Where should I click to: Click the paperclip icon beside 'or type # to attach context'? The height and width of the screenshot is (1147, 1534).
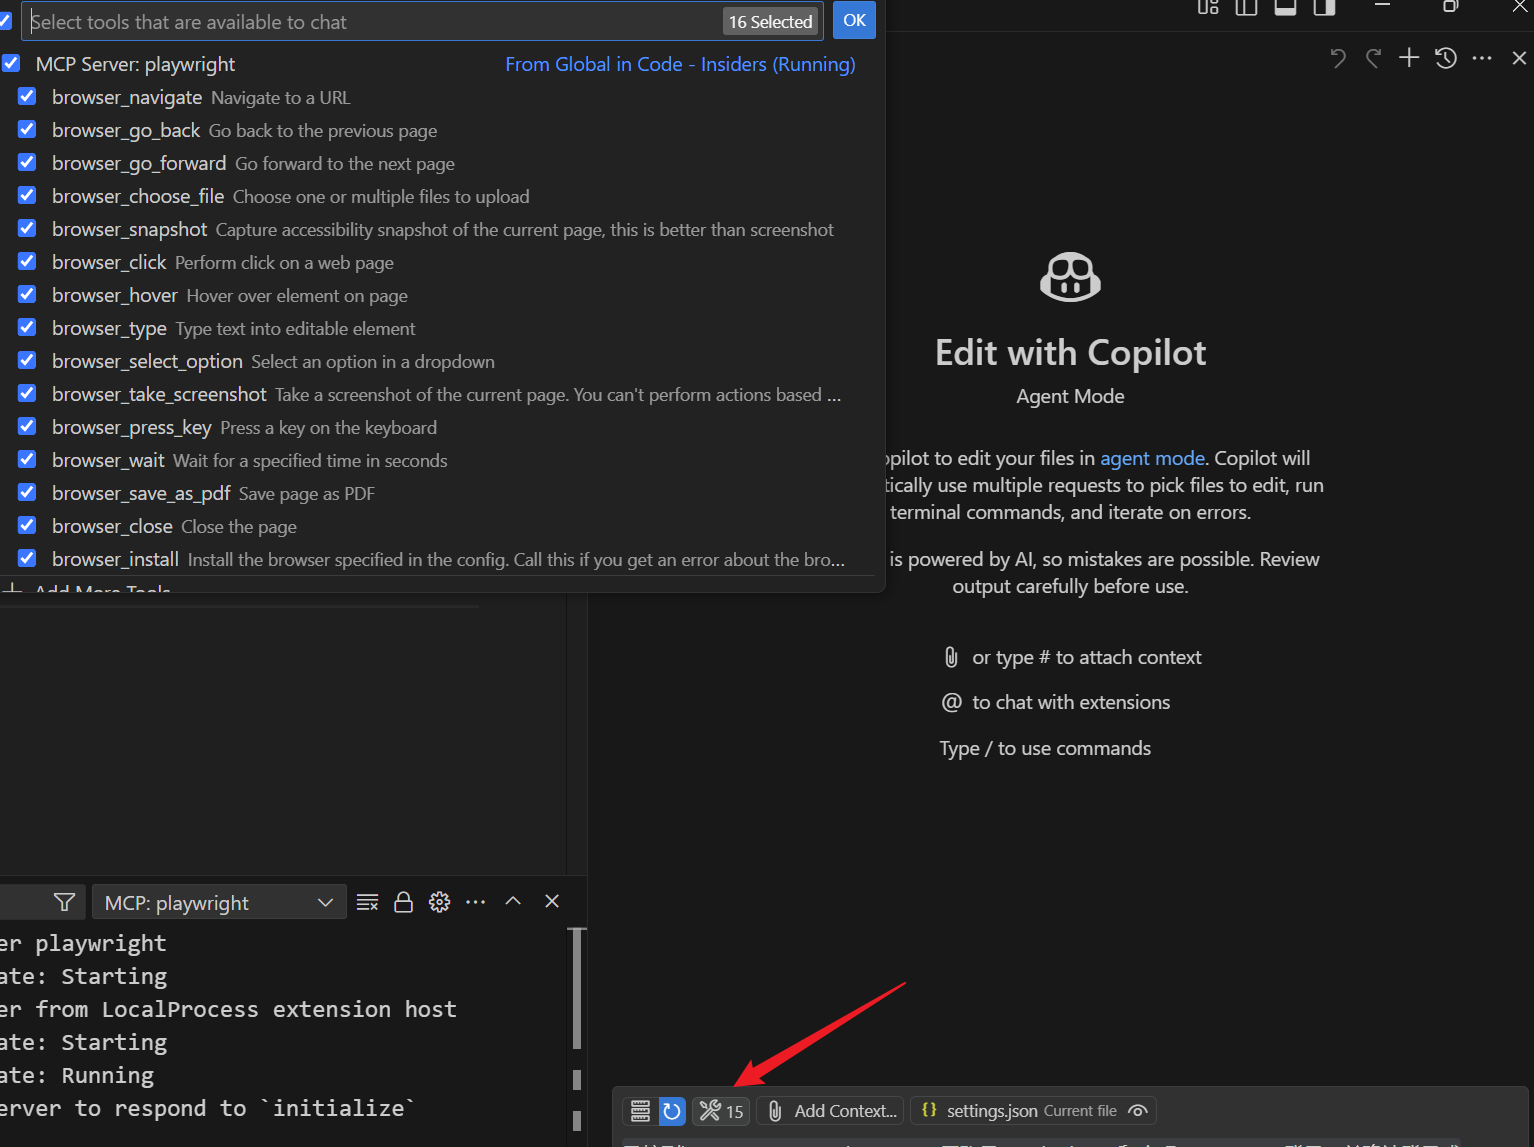[x=951, y=657]
